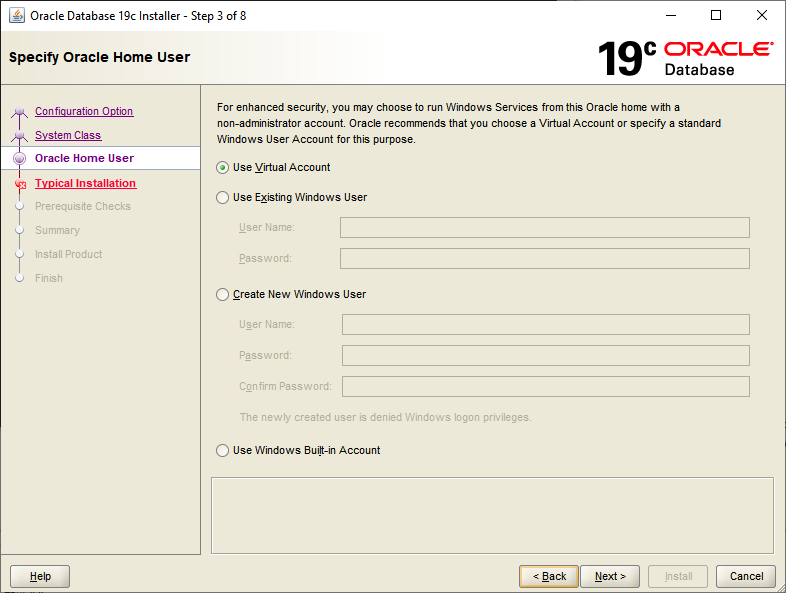Click the Oracle 19c Database logo

[x=685, y=58]
